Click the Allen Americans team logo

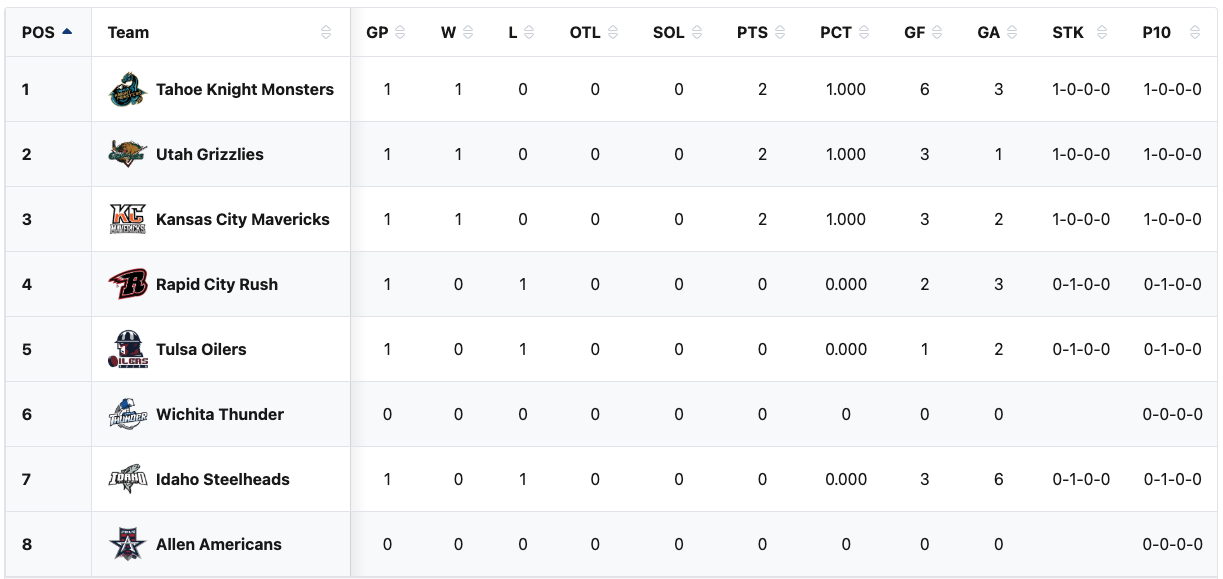pos(128,544)
